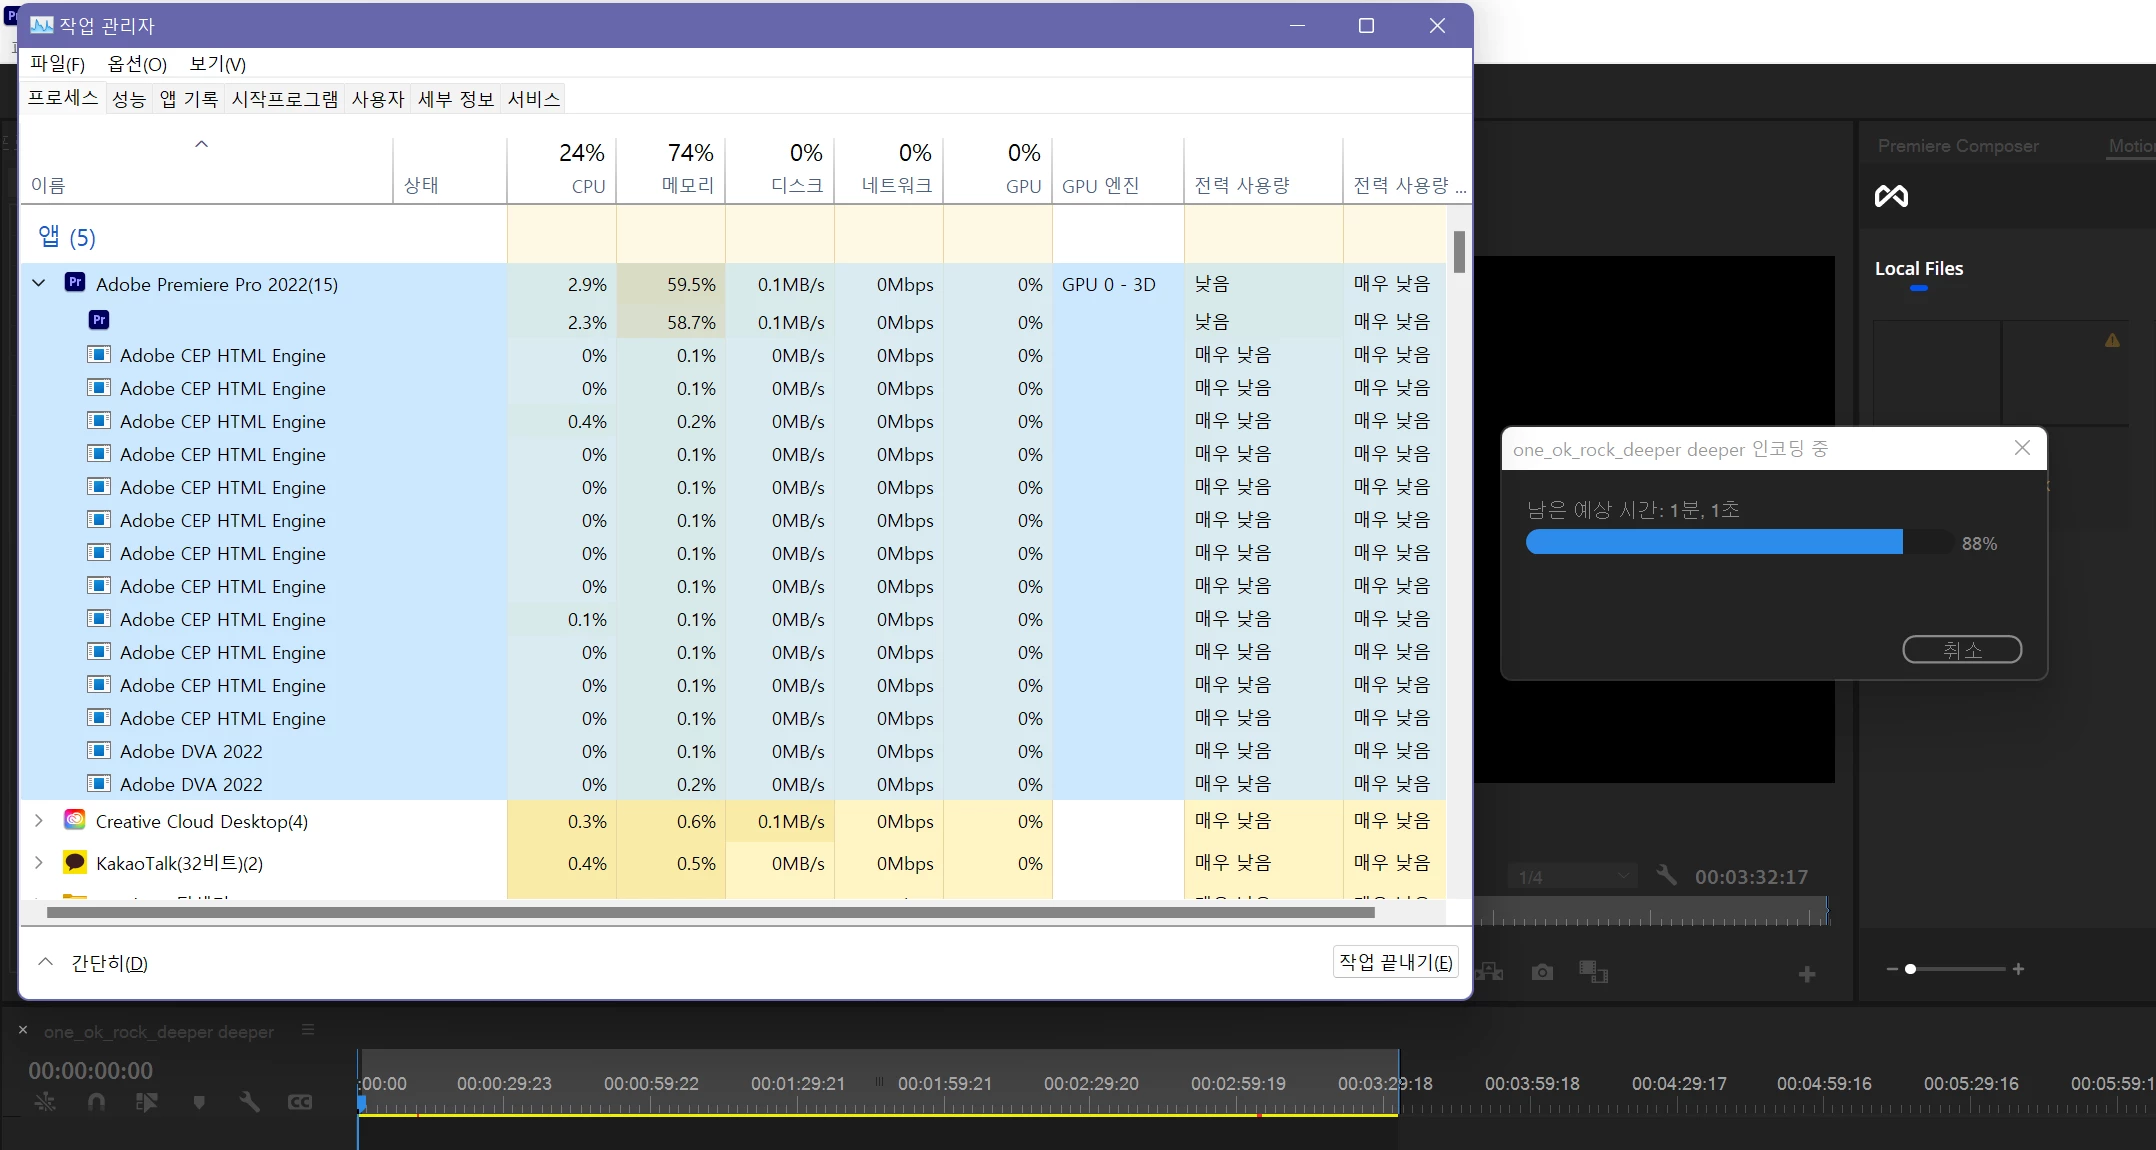This screenshot has height=1150, width=2156.
Task: Switch to the 성능 tab
Action: (129, 99)
